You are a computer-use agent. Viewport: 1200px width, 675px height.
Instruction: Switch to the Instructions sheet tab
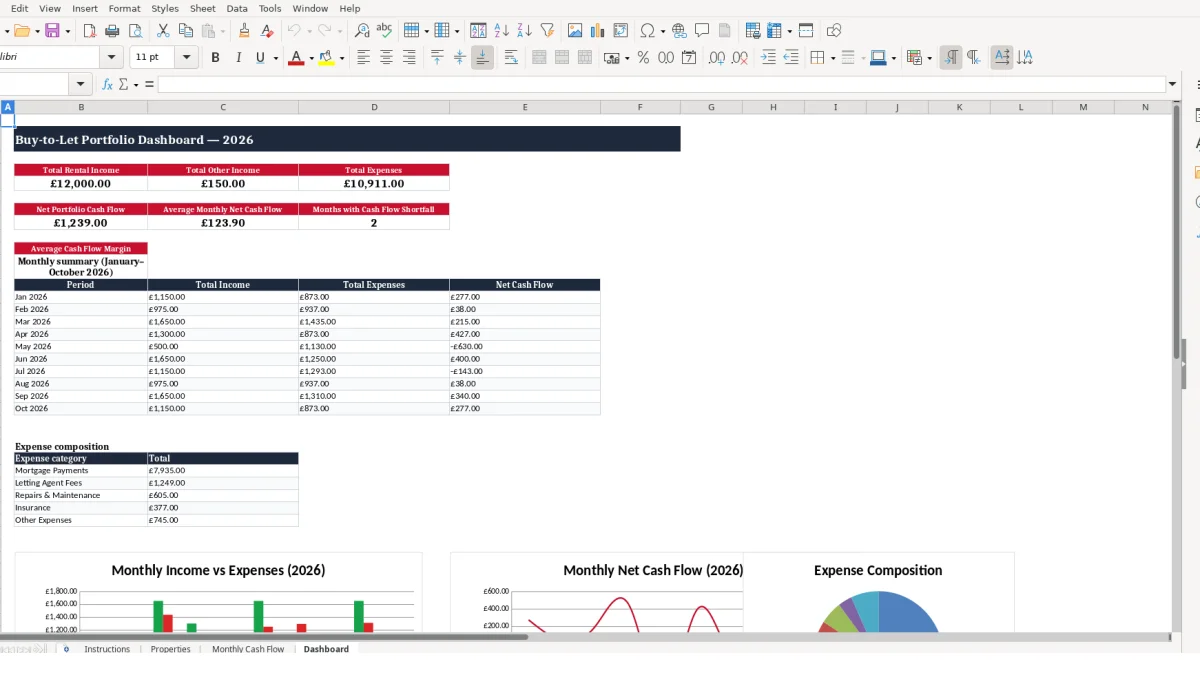coord(107,649)
